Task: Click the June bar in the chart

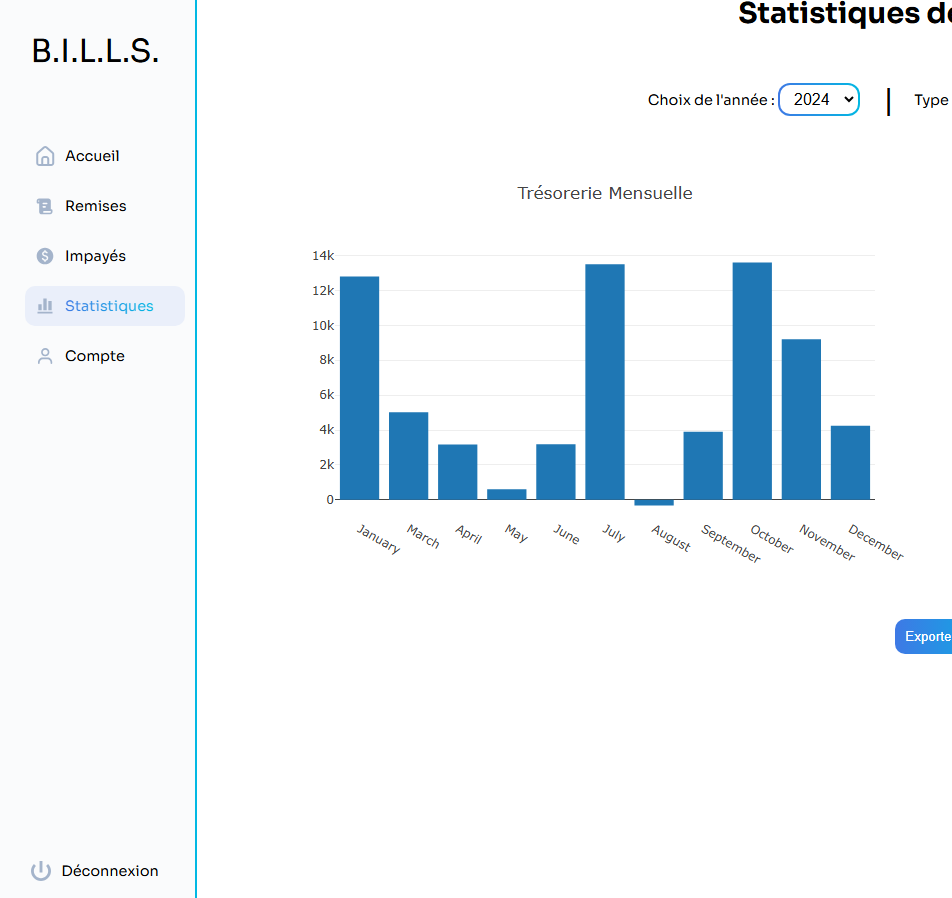Action: coord(556,472)
